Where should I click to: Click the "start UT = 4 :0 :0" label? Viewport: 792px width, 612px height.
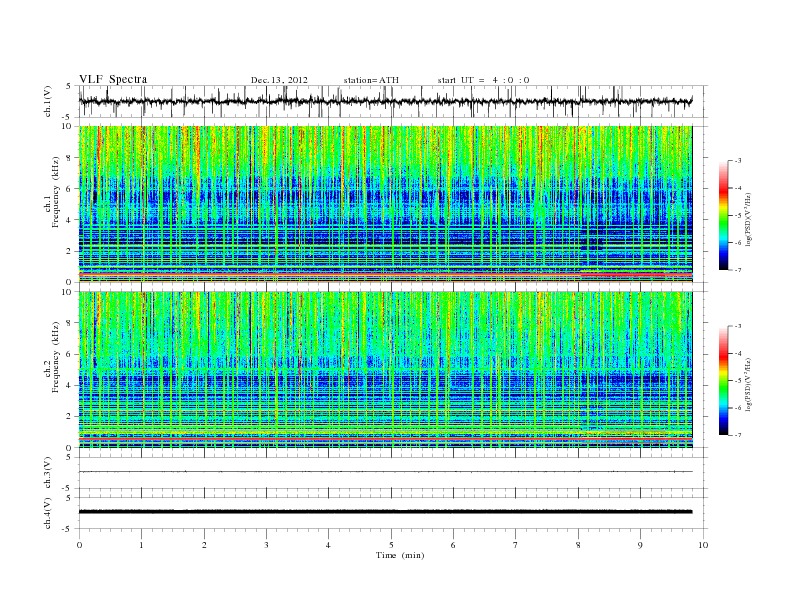point(483,80)
